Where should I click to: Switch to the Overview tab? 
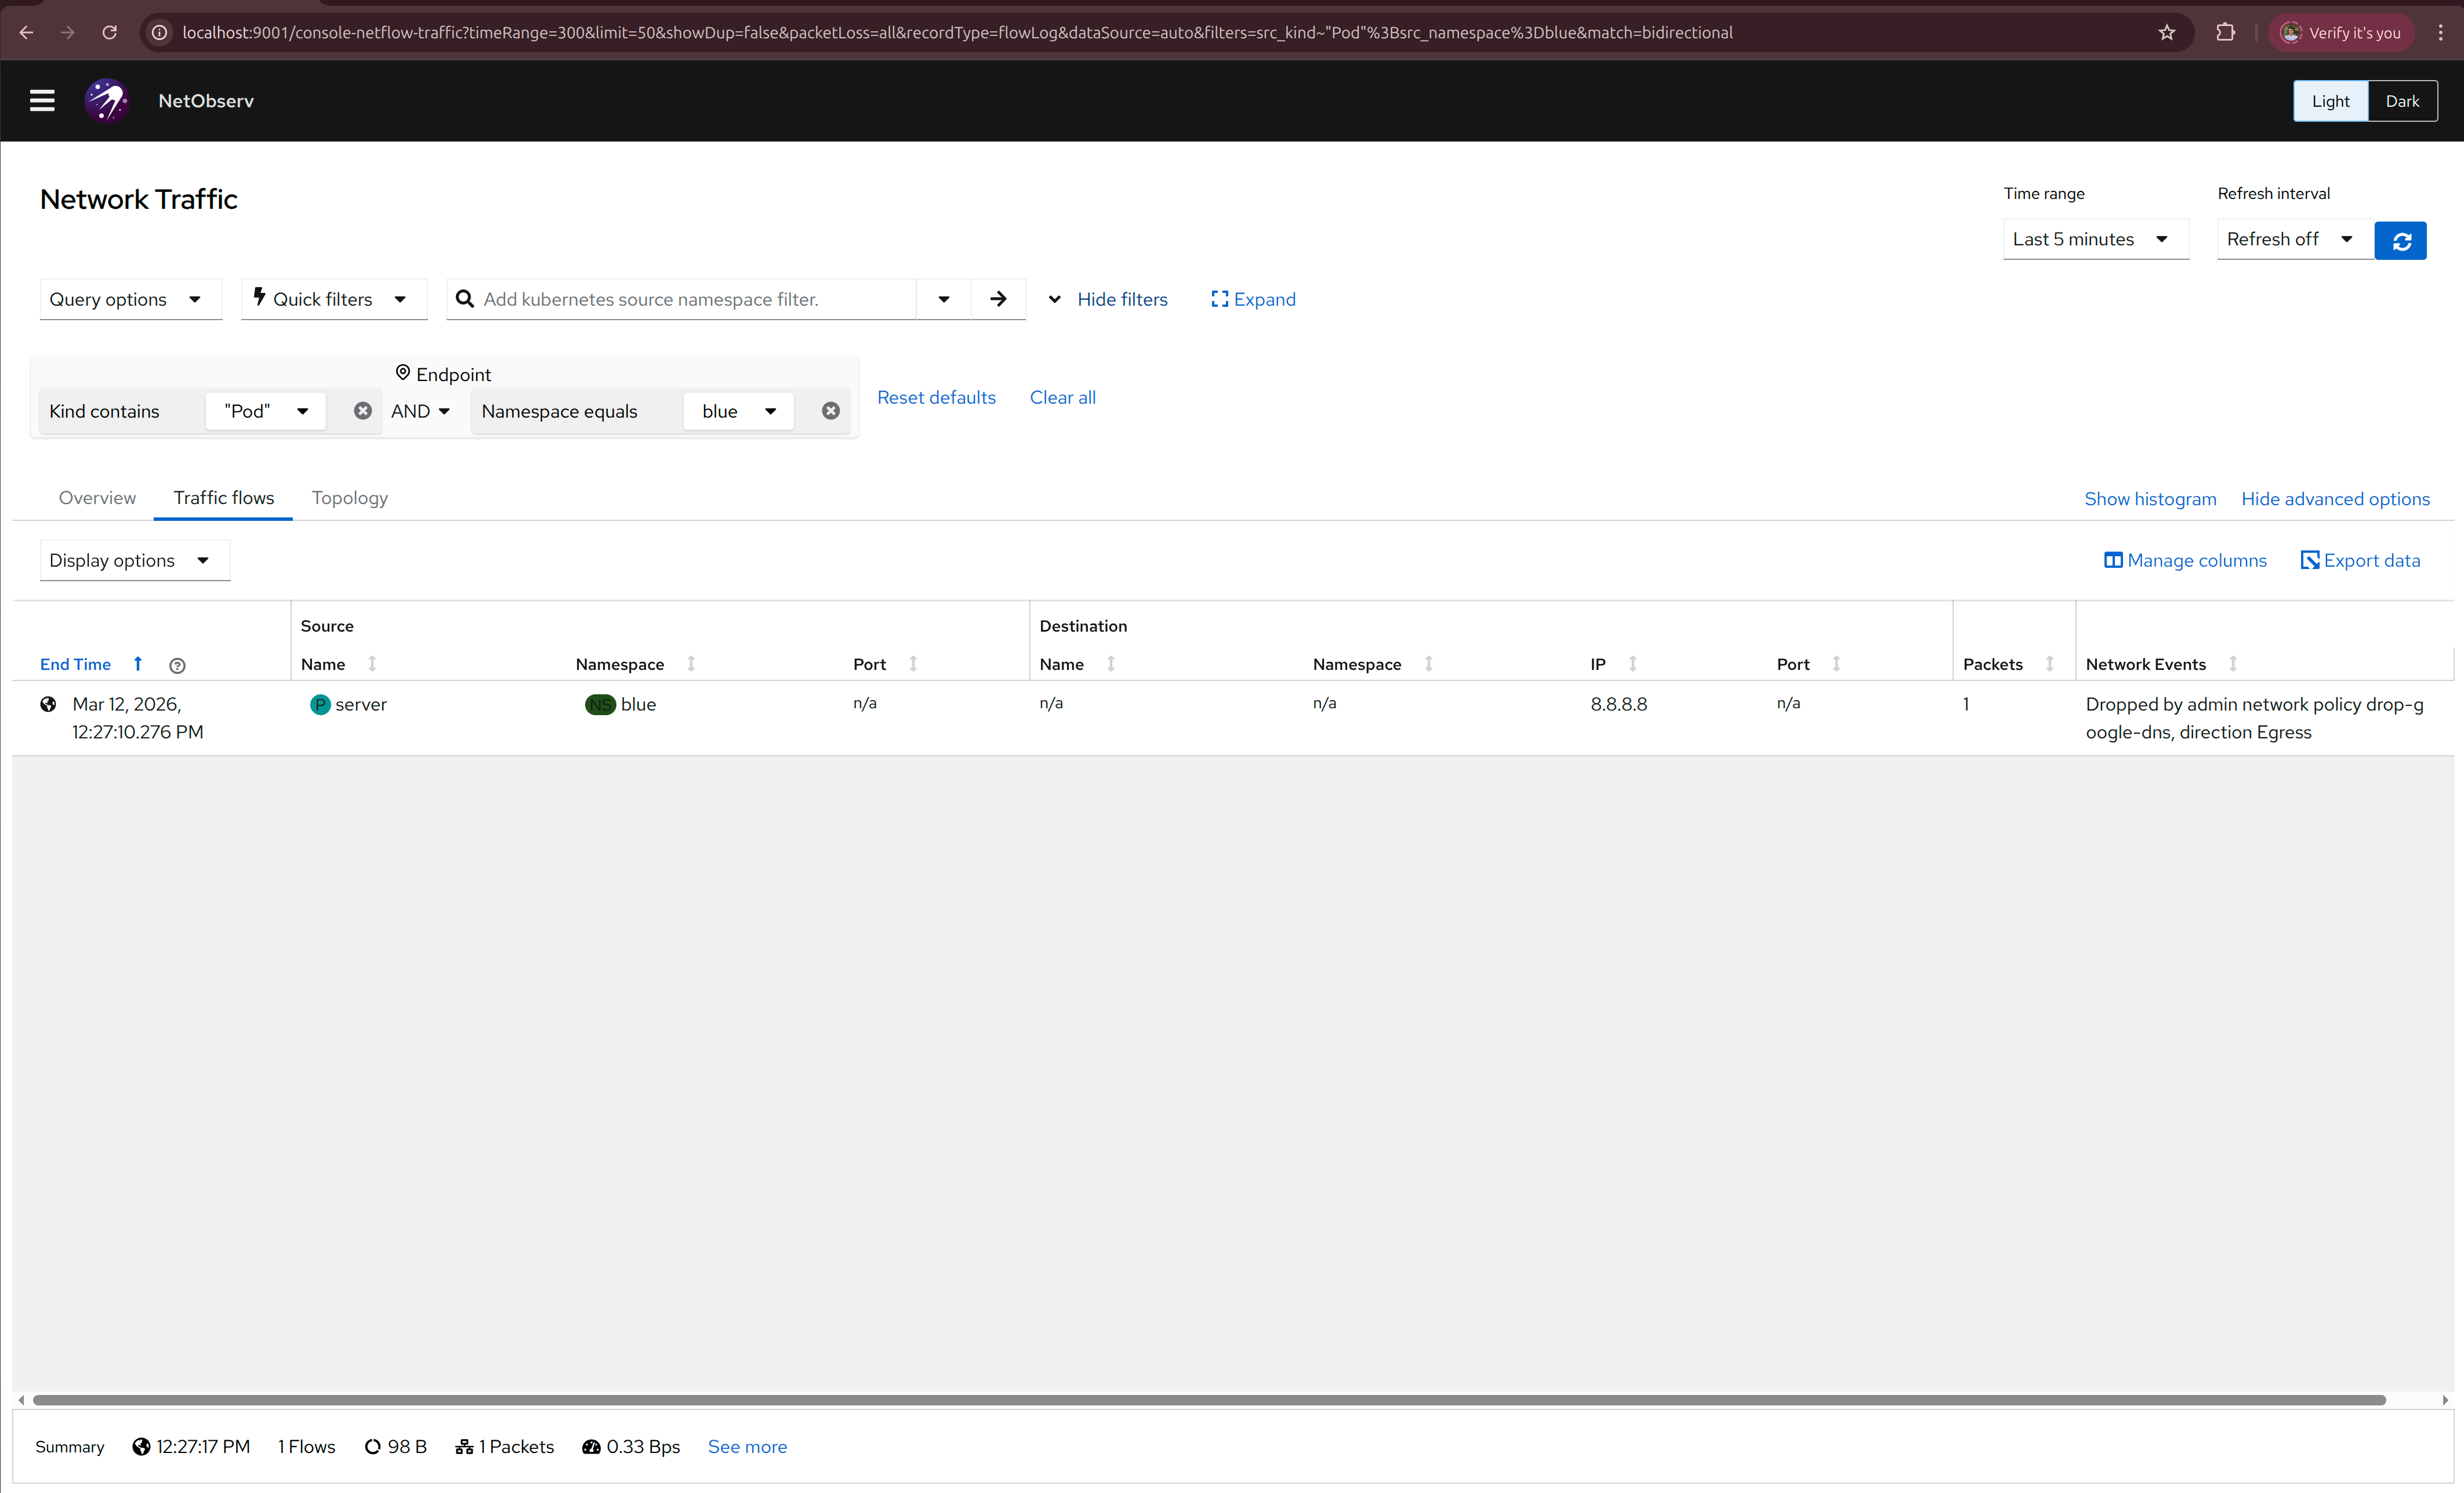point(97,498)
